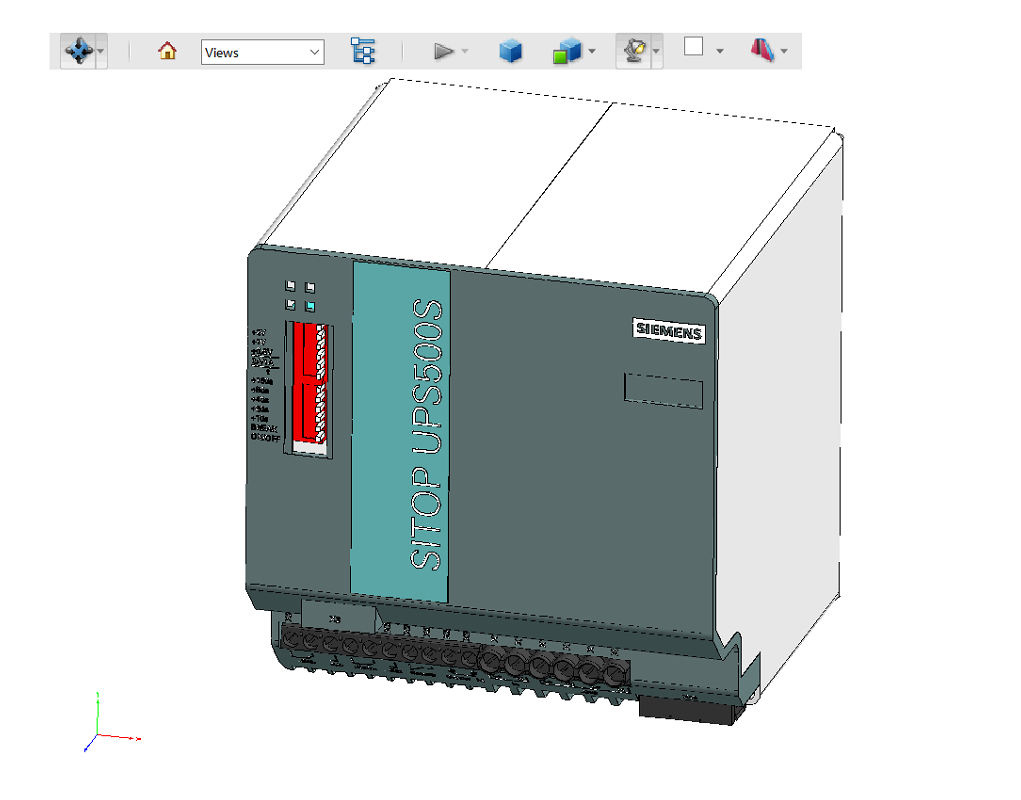Screen dimensions: 1021x800
Task: Click the Model Render Mode icon
Action: tap(567, 51)
